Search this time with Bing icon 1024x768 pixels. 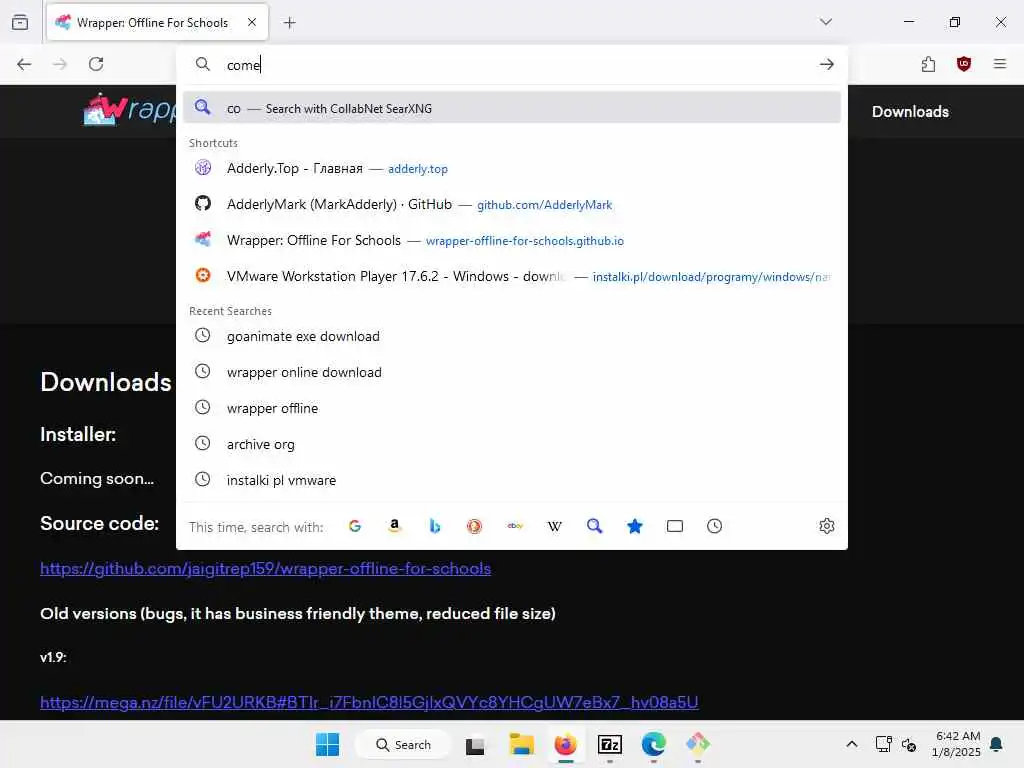pyautogui.click(x=434, y=526)
